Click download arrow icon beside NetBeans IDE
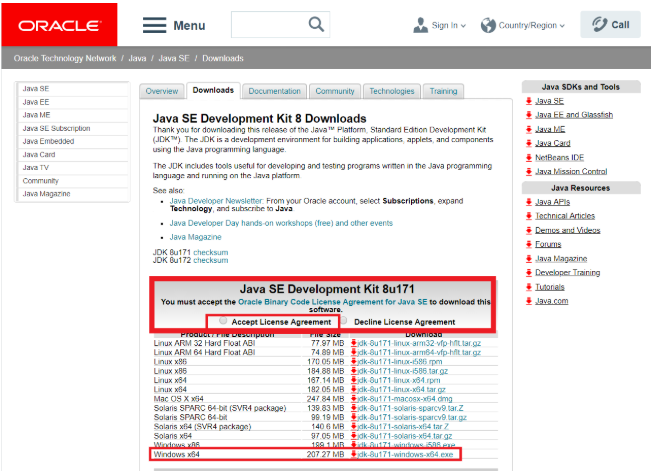The width and height of the screenshot is (652, 476). (x=529, y=158)
